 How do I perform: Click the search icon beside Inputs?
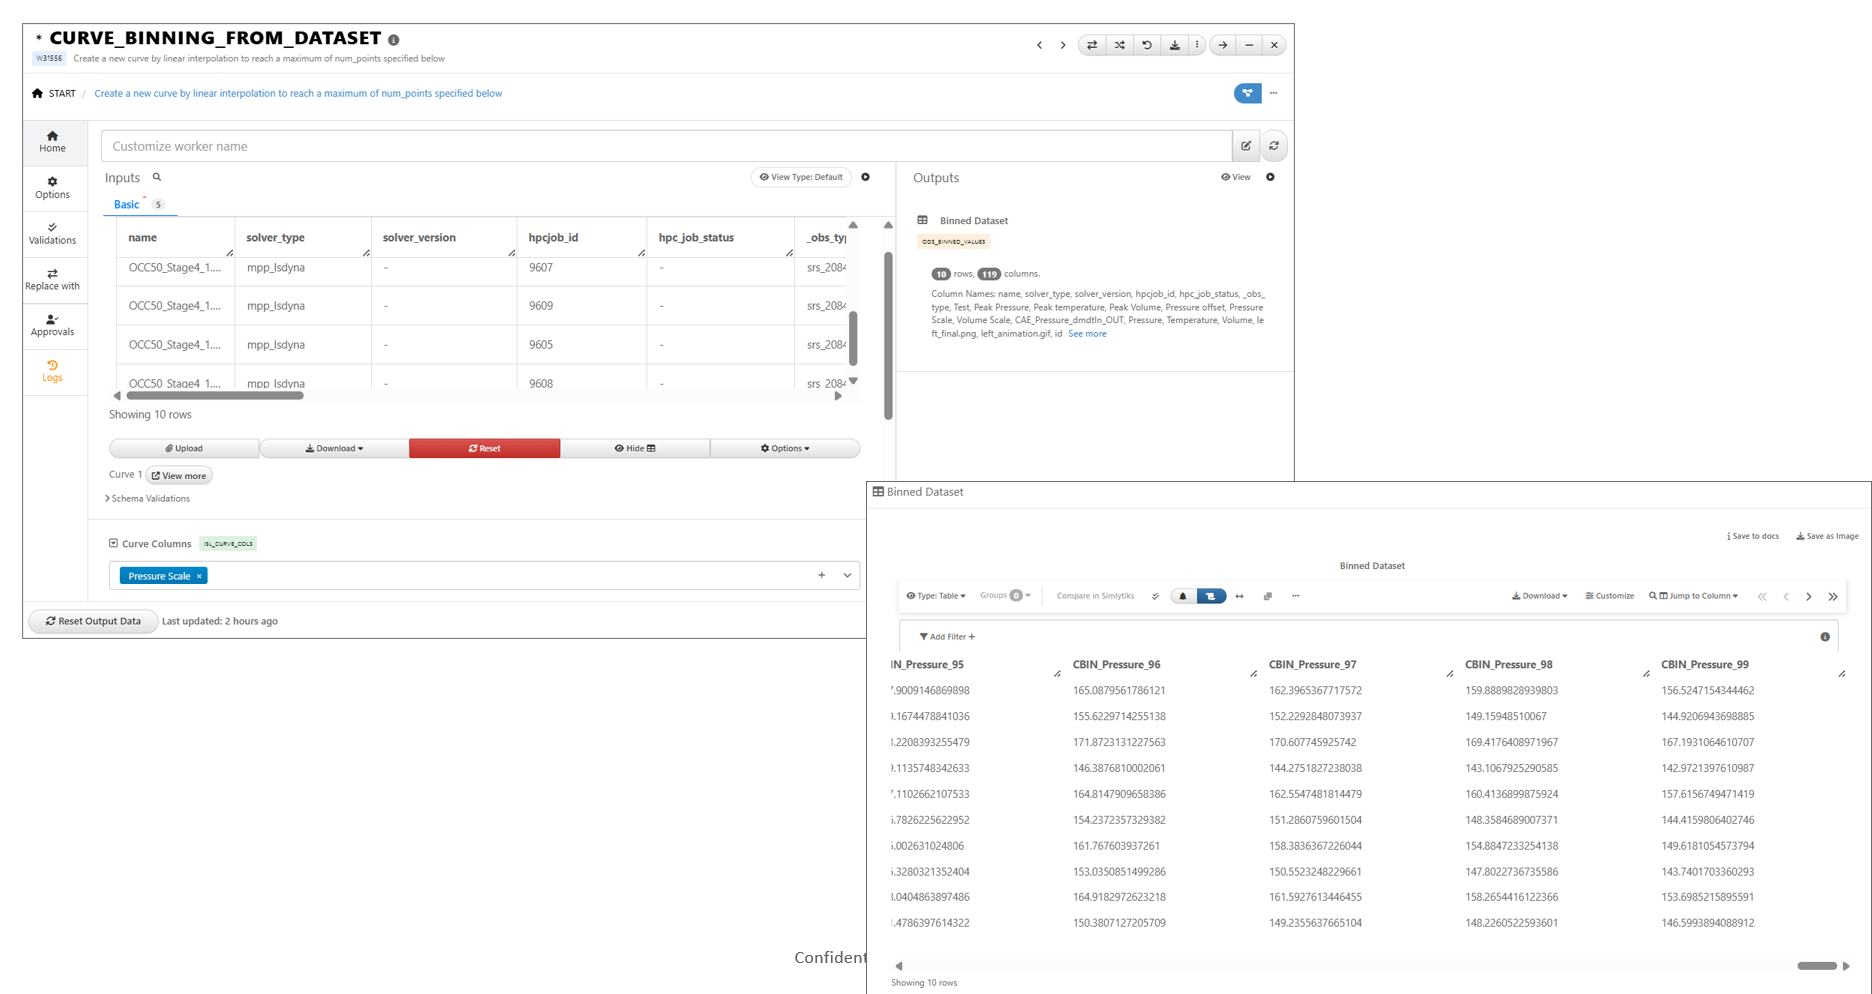(157, 177)
